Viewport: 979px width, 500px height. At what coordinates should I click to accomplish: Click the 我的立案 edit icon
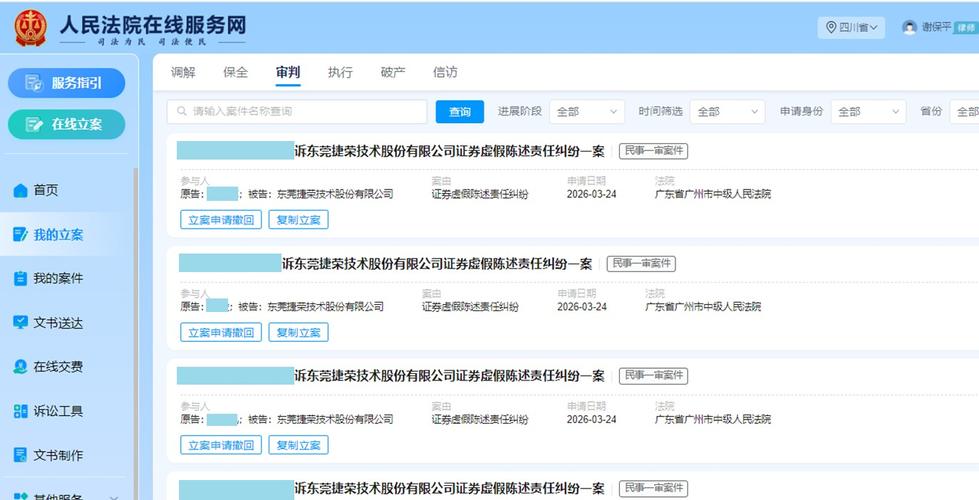click(21, 235)
